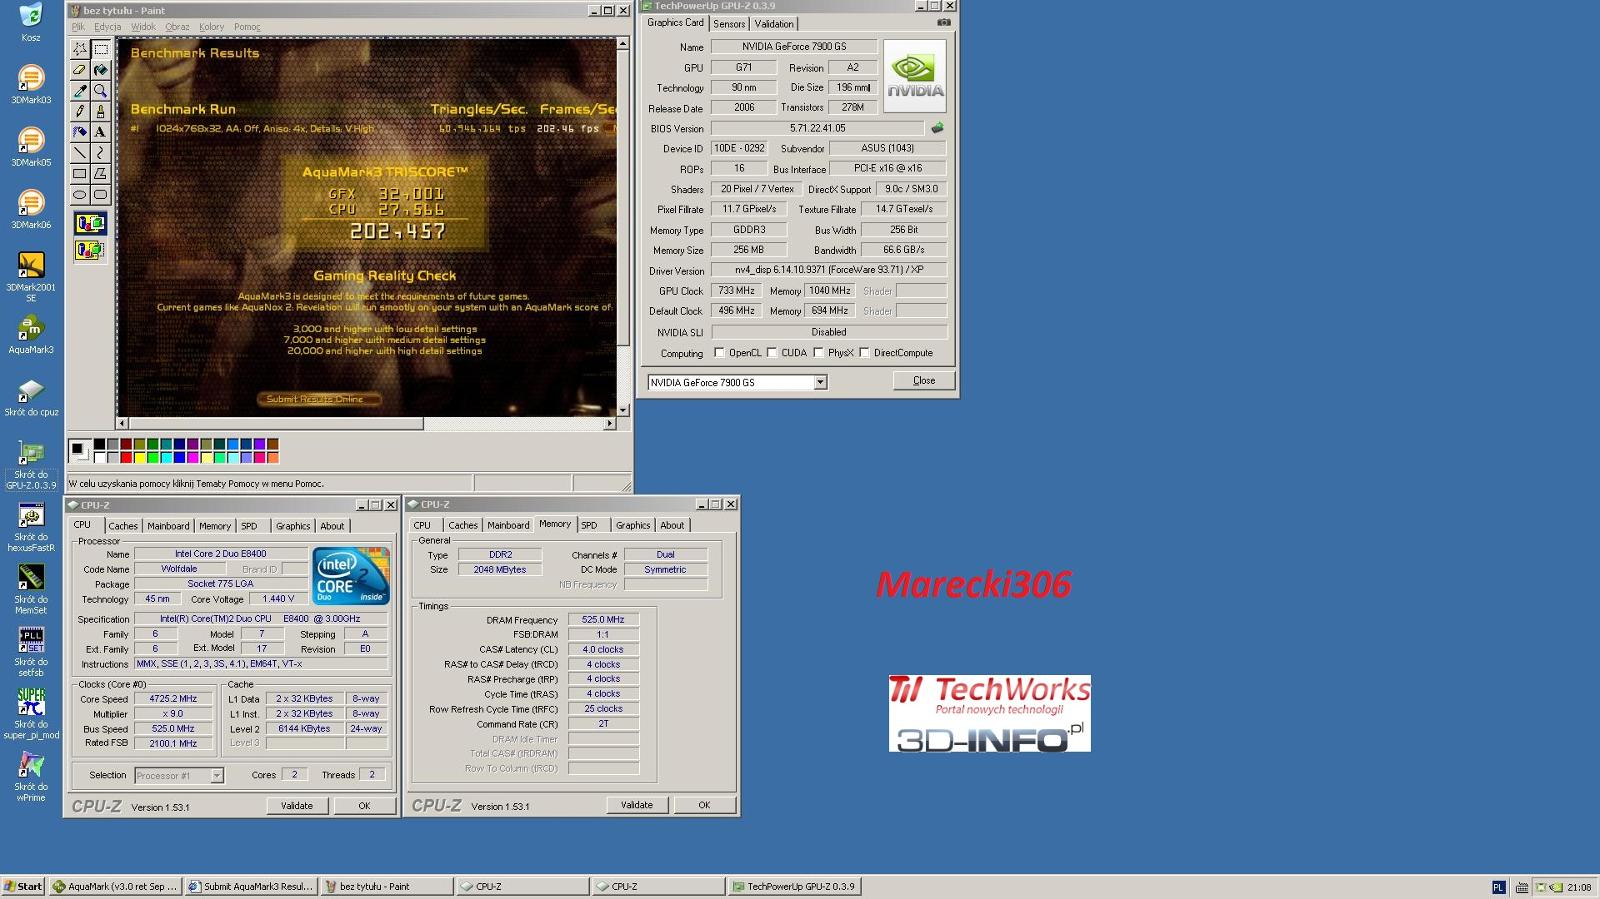Toggle the PhysX checkbox in GPU-Z

[x=819, y=352]
